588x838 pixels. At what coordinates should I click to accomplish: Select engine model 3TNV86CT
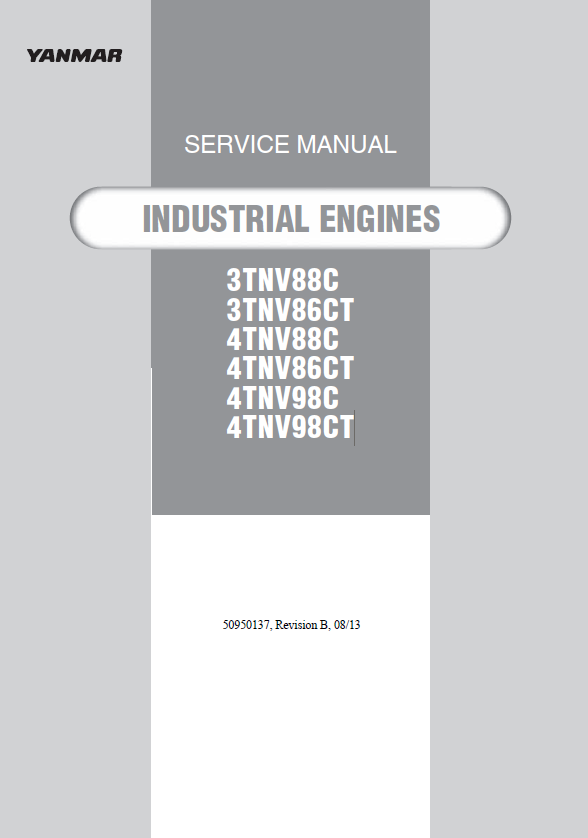coord(290,310)
